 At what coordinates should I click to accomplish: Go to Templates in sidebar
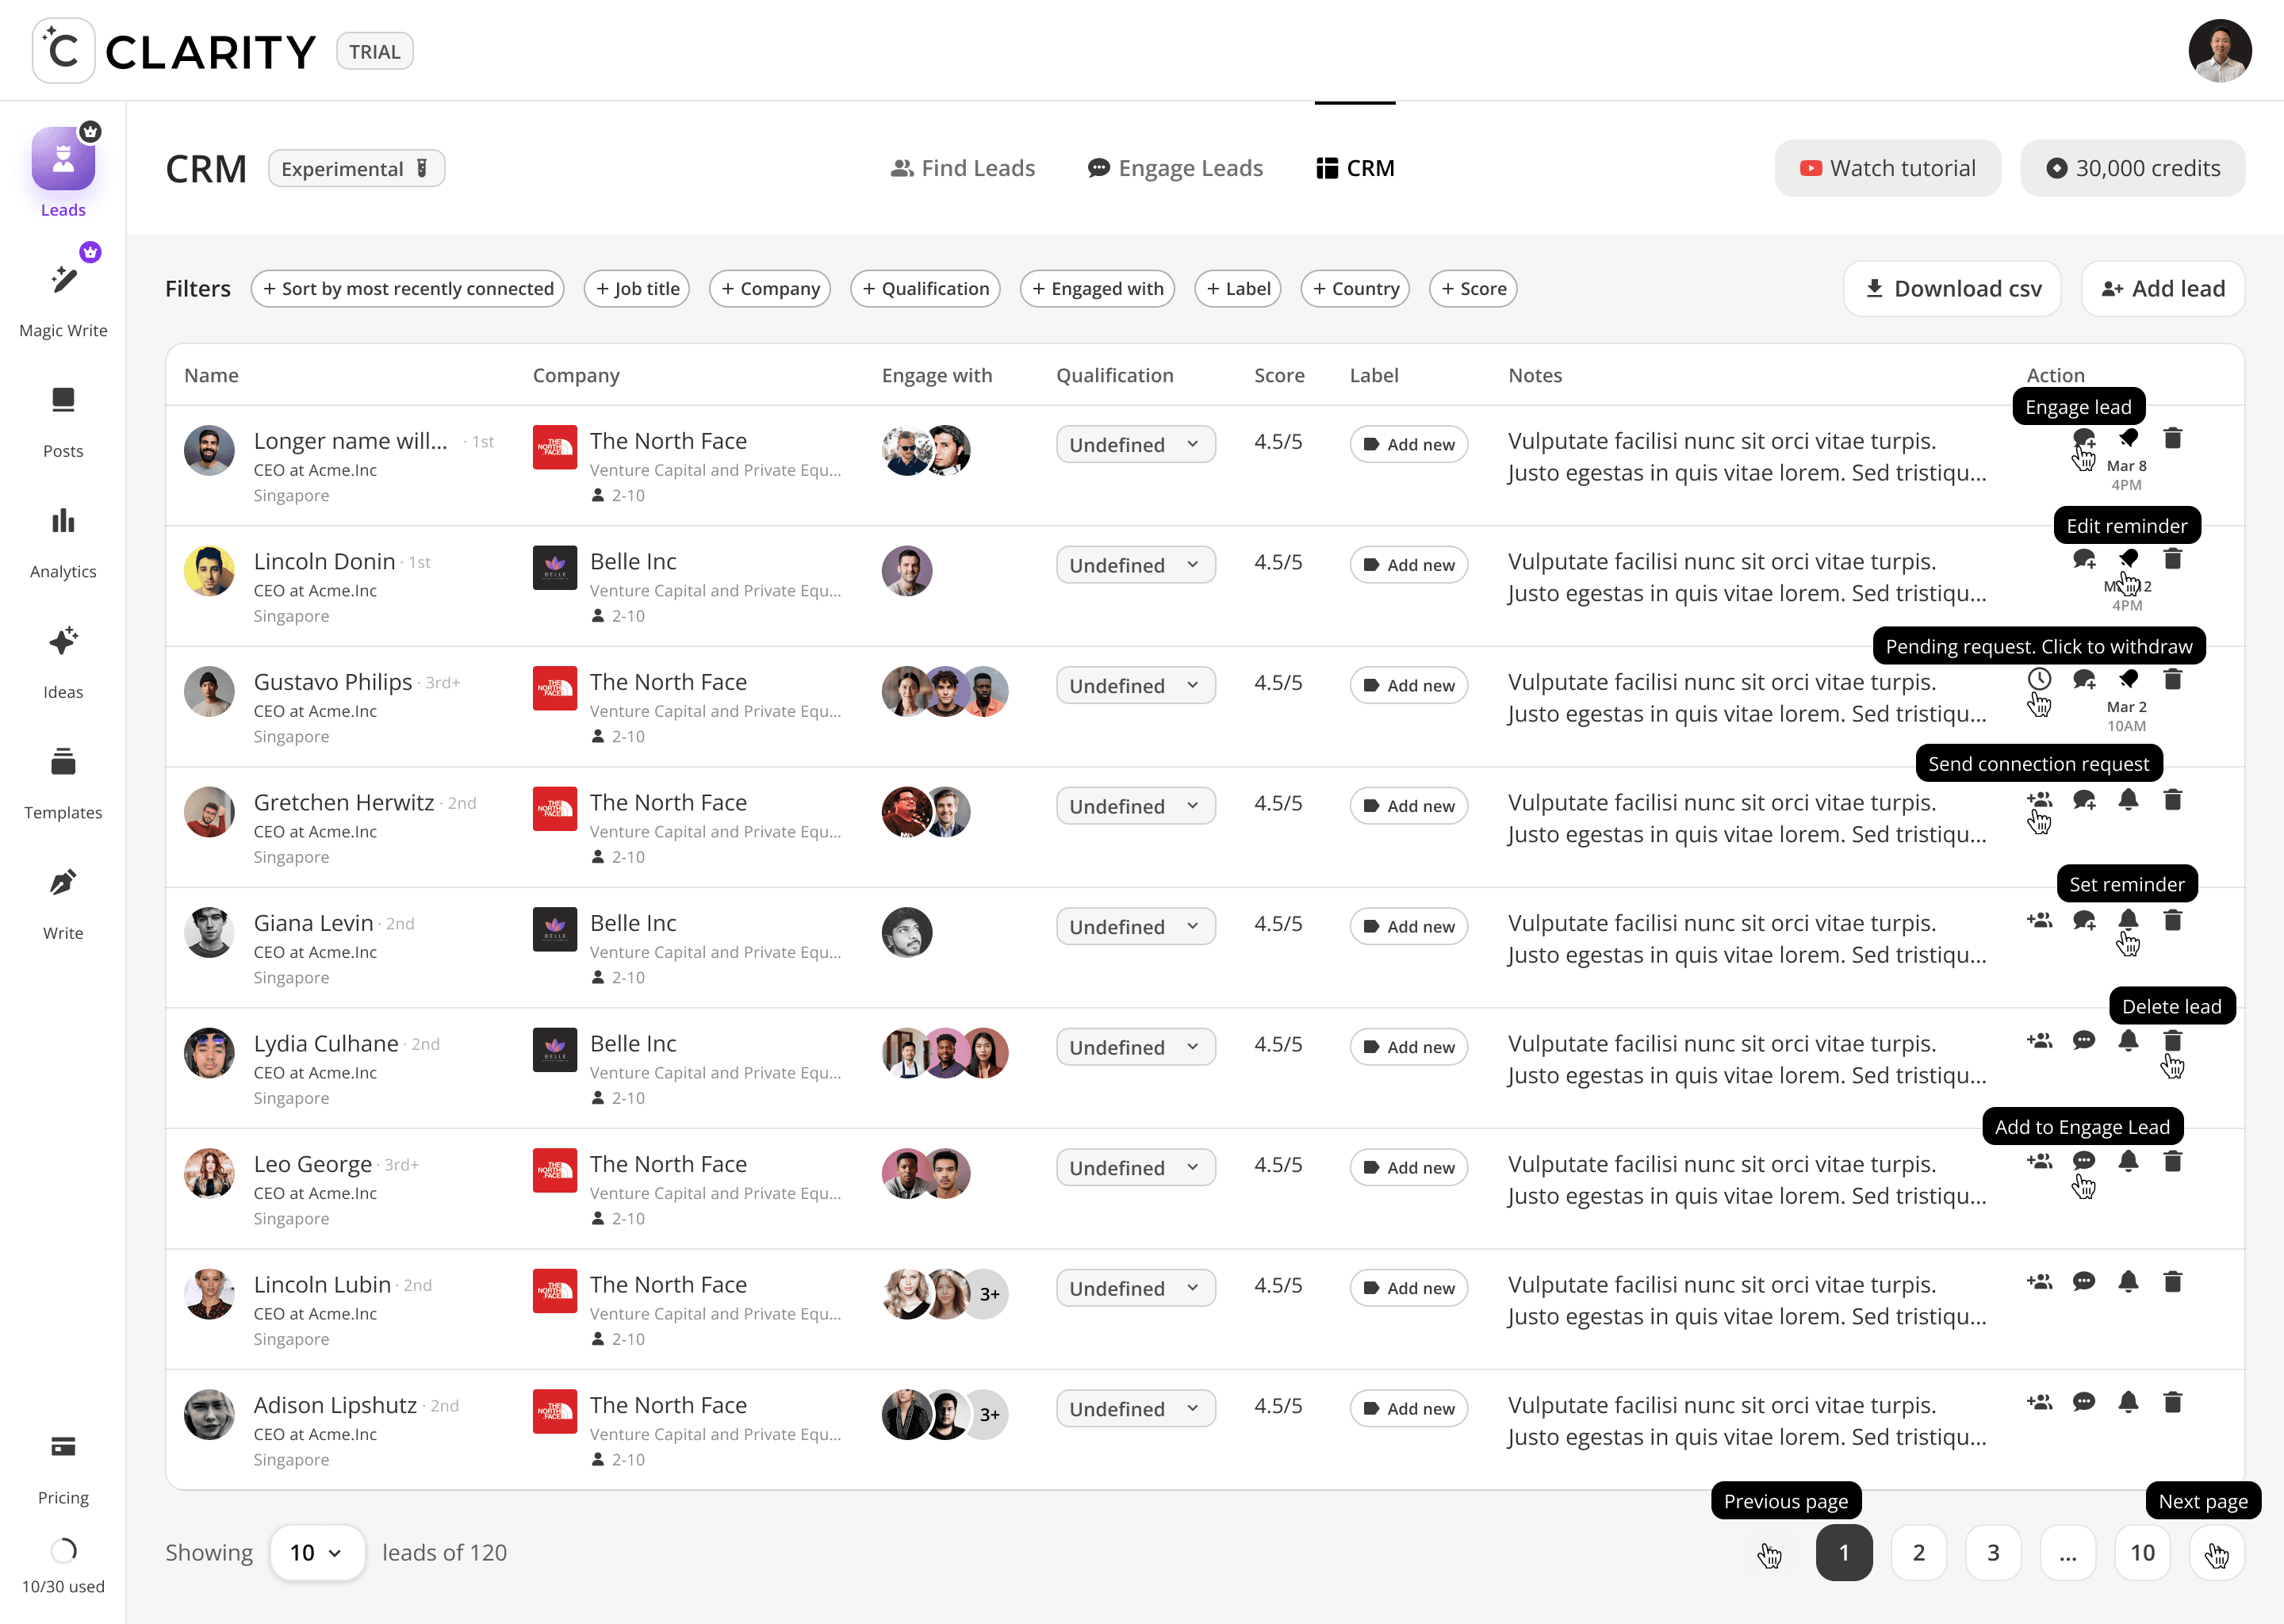[63, 763]
